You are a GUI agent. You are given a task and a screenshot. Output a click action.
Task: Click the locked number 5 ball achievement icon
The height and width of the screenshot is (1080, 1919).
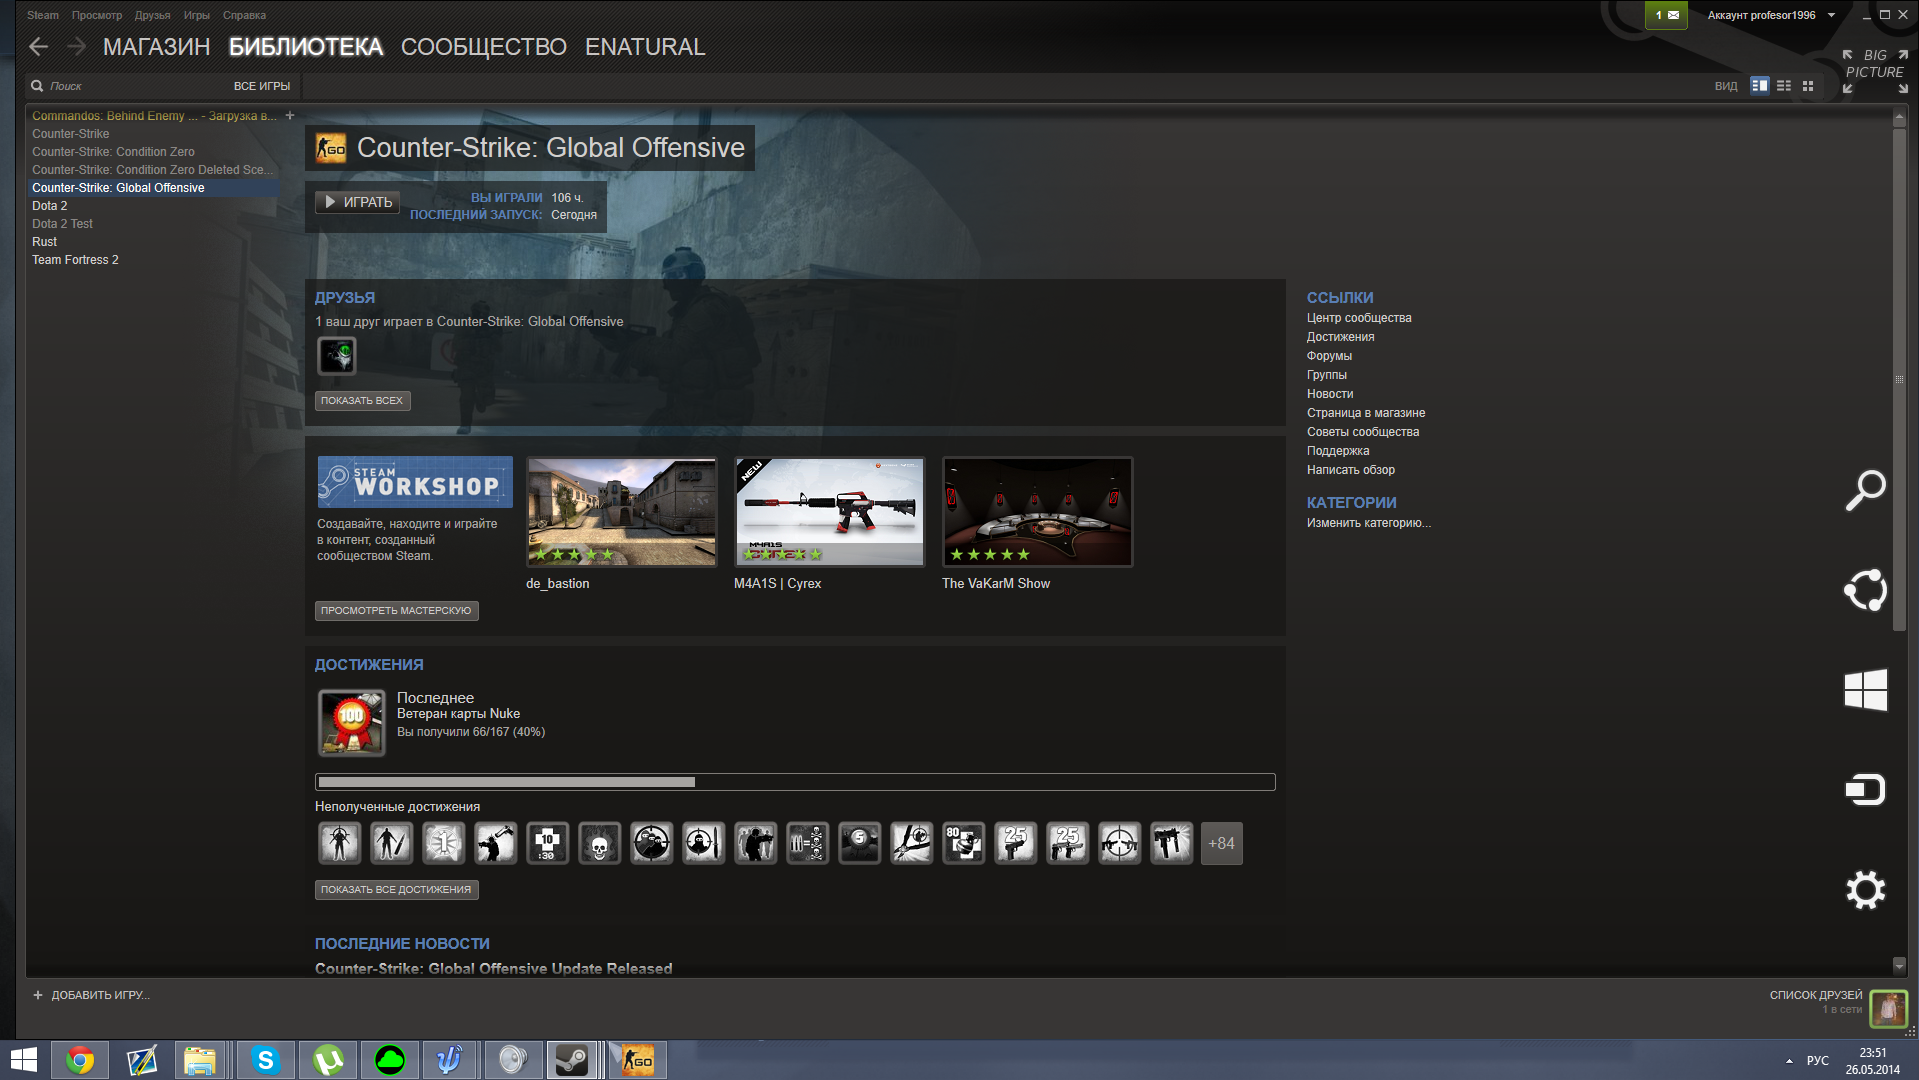point(859,843)
